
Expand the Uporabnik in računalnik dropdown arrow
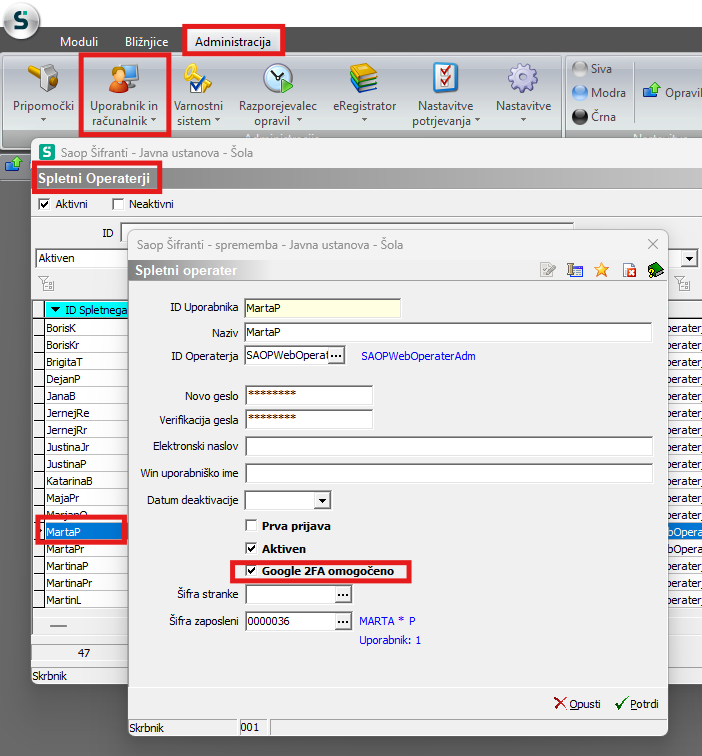(x=153, y=120)
